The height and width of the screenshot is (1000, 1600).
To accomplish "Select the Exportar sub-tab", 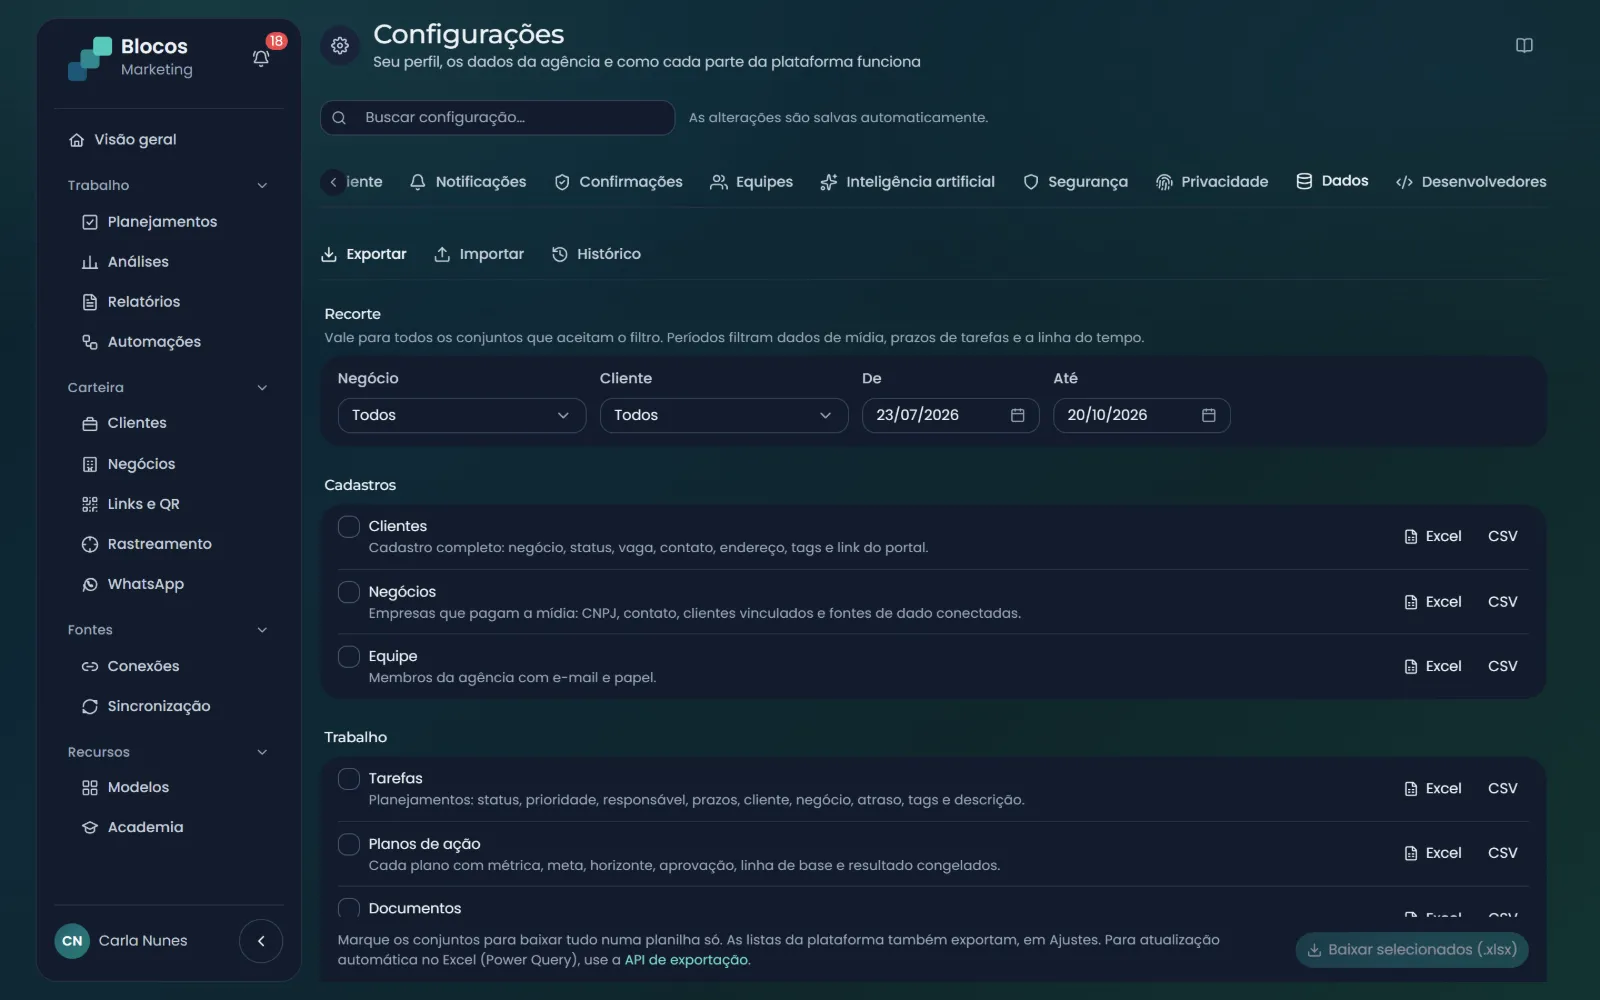I will [364, 254].
